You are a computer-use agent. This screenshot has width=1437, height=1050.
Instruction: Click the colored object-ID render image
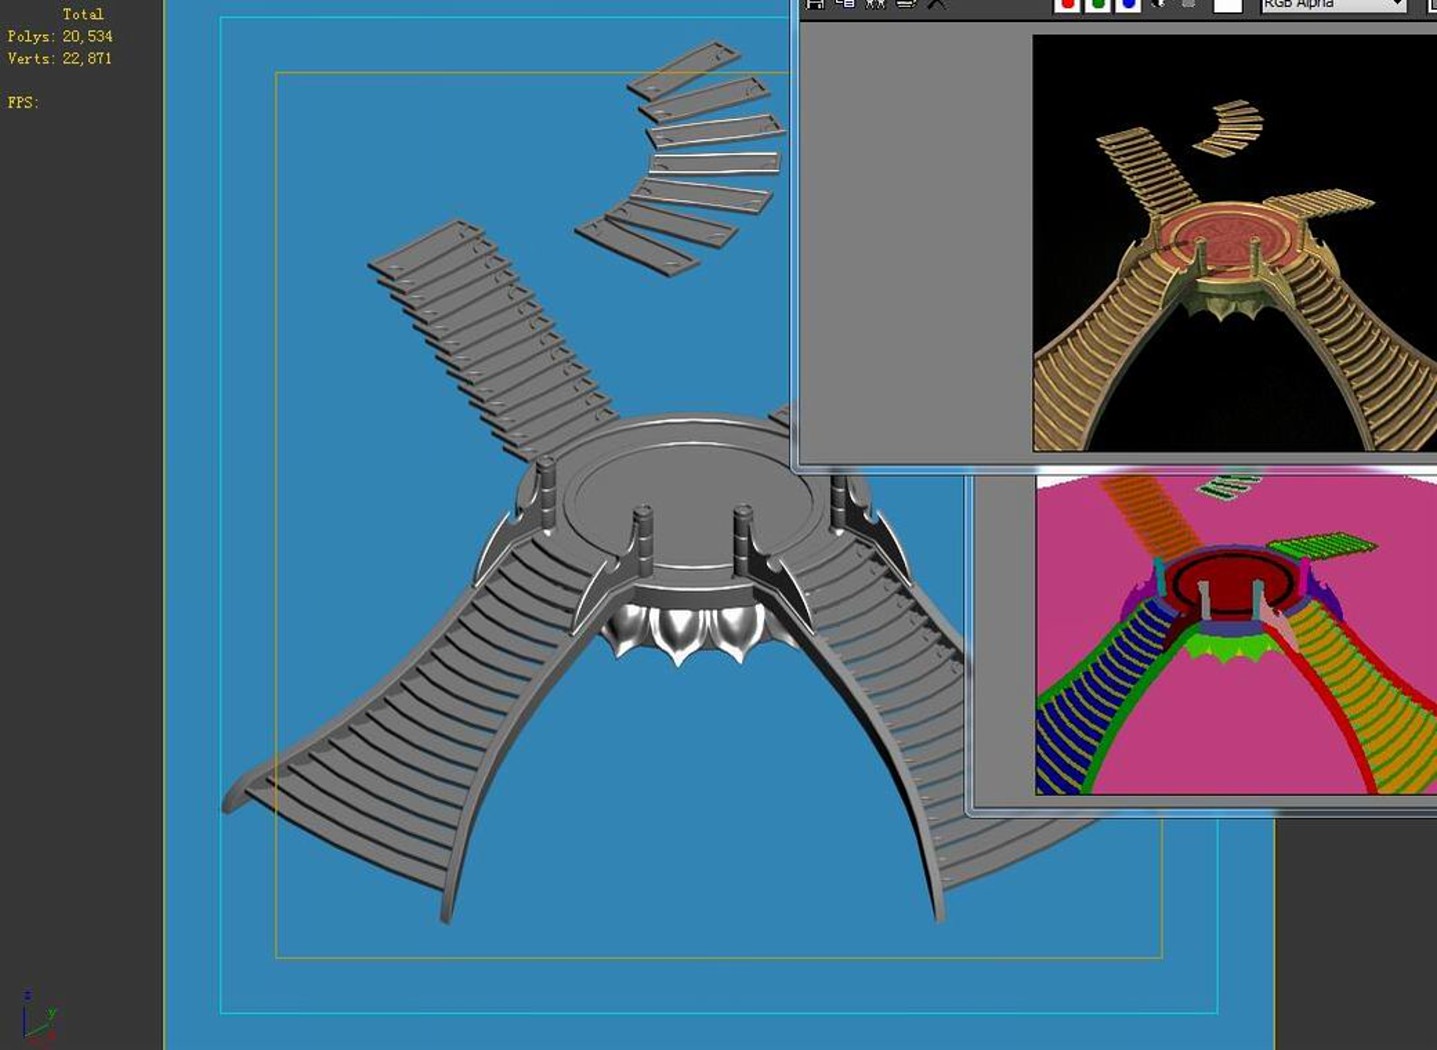click(1236, 635)
